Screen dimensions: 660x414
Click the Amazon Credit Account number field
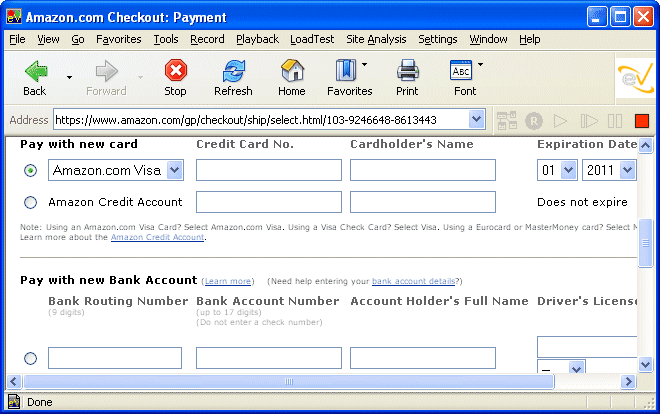[x=269, y=202]
